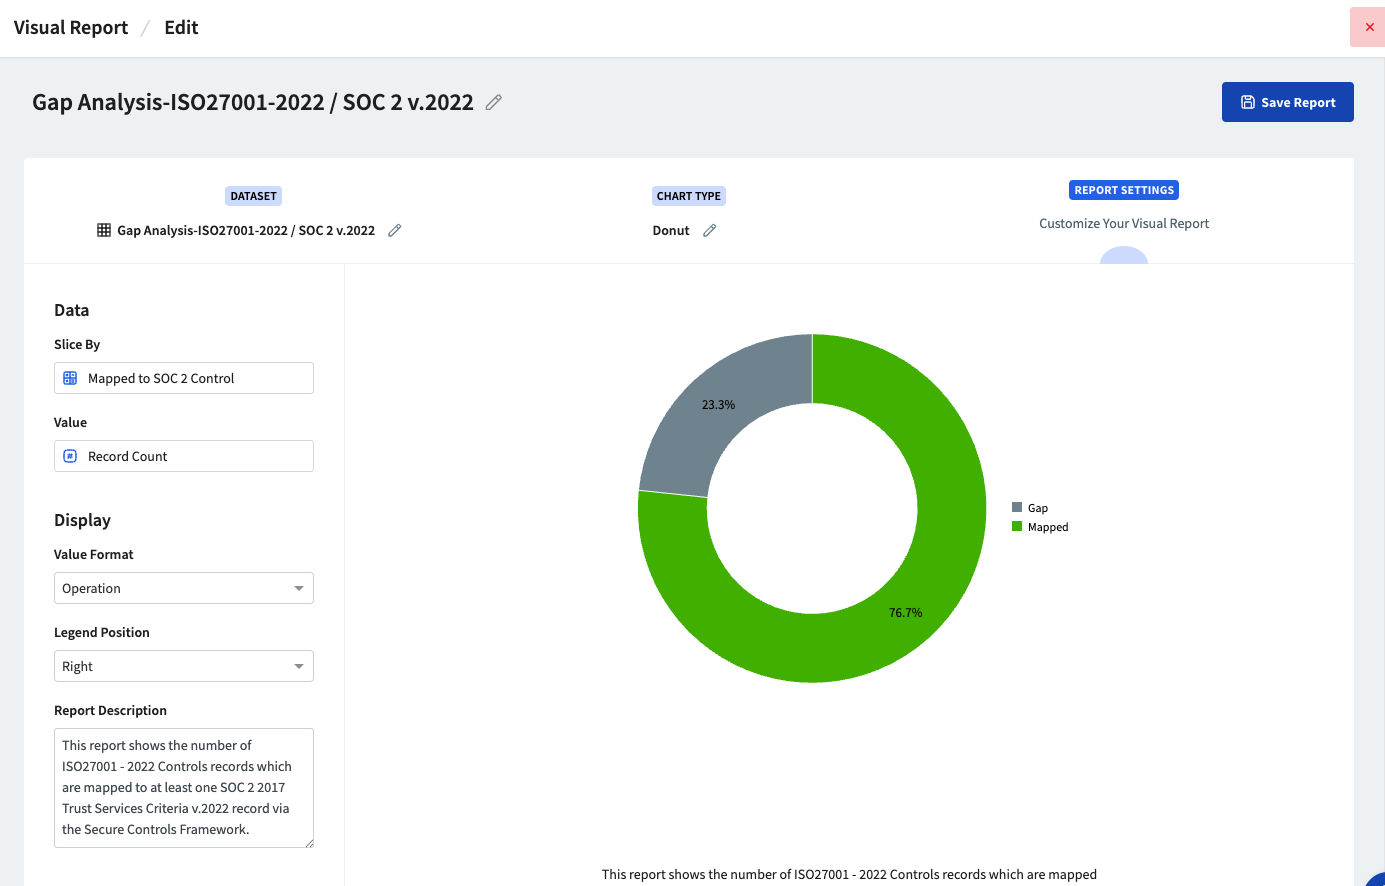Close the editor with the red X

(x=1369, y=27)
